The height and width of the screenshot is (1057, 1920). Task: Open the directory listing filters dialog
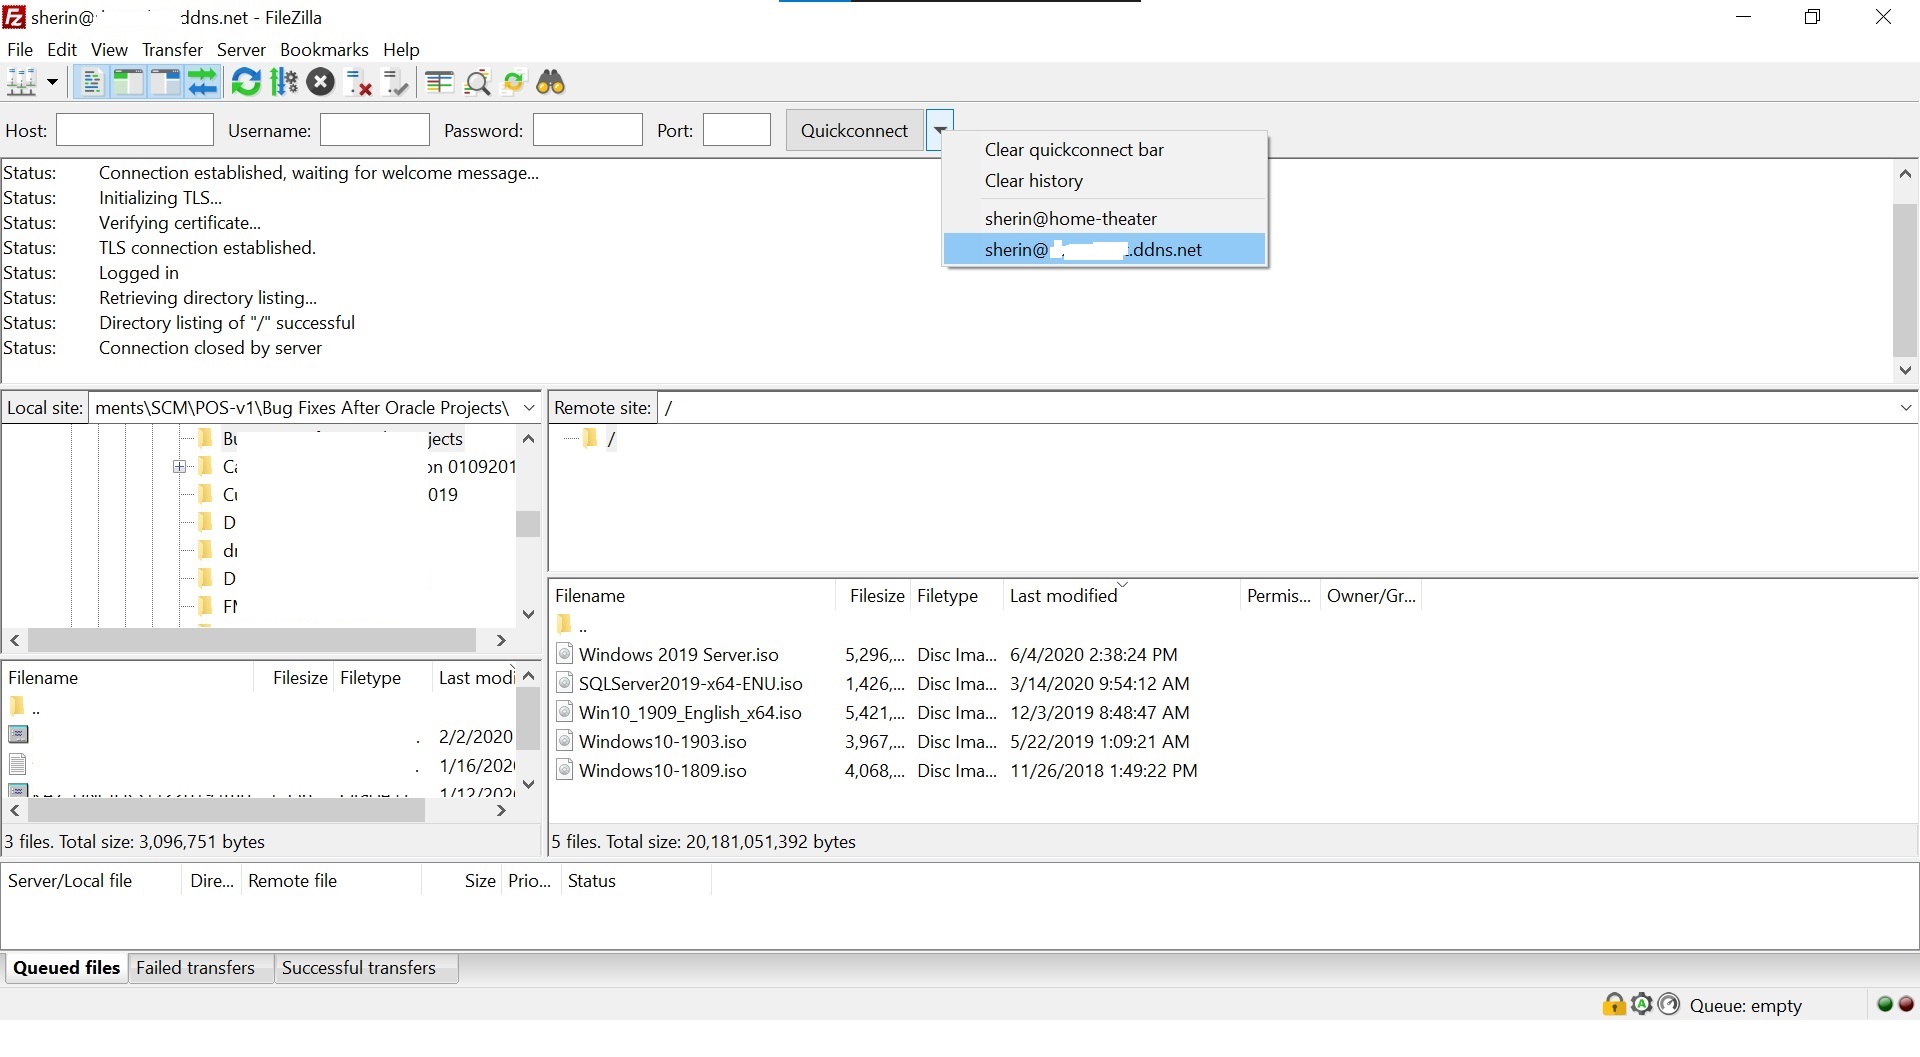pos(439,82)
